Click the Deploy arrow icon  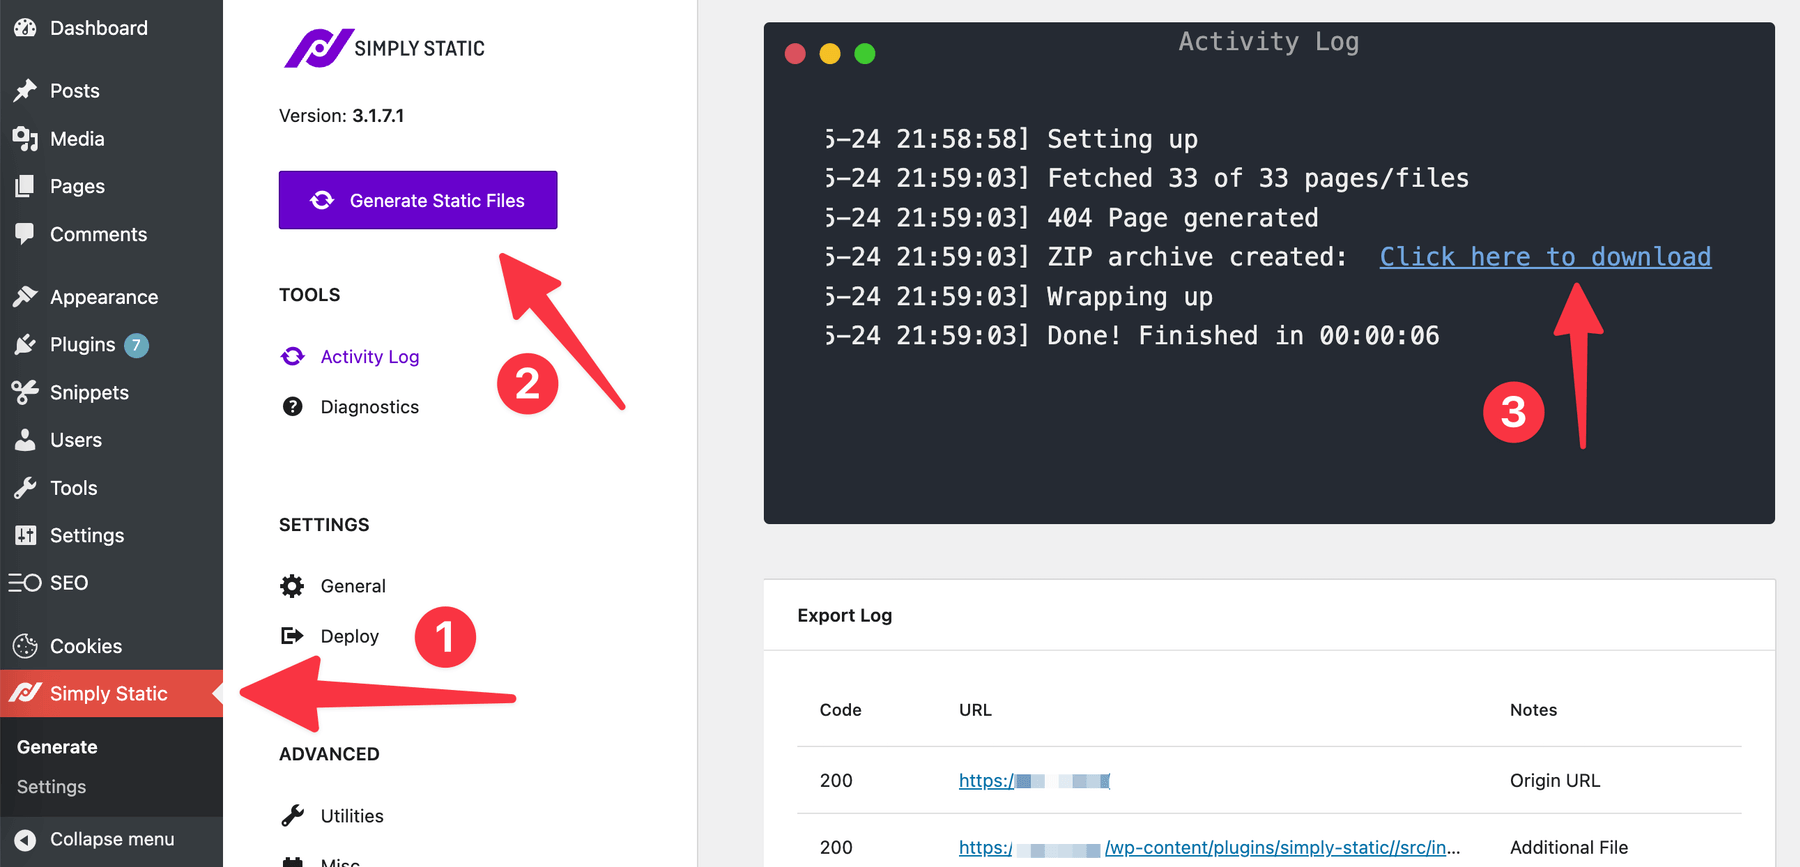tap(292, 636)
